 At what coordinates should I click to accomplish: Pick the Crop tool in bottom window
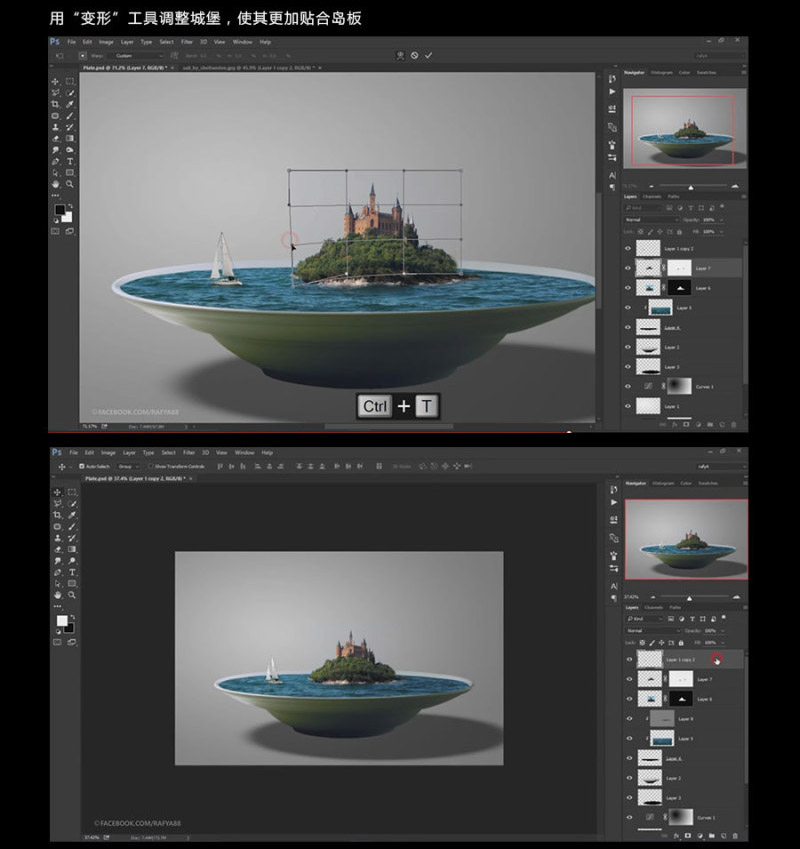57,515
